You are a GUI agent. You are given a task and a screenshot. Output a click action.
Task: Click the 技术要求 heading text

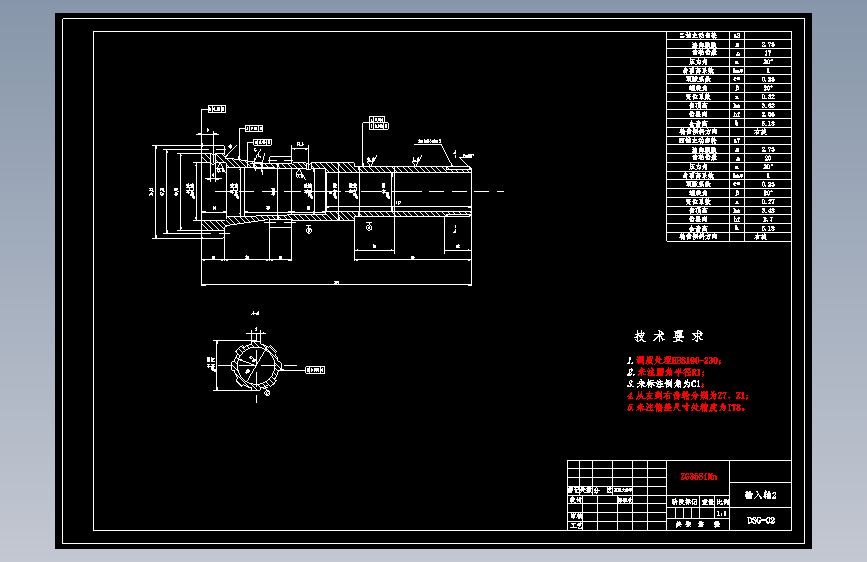tap(668, 336)
